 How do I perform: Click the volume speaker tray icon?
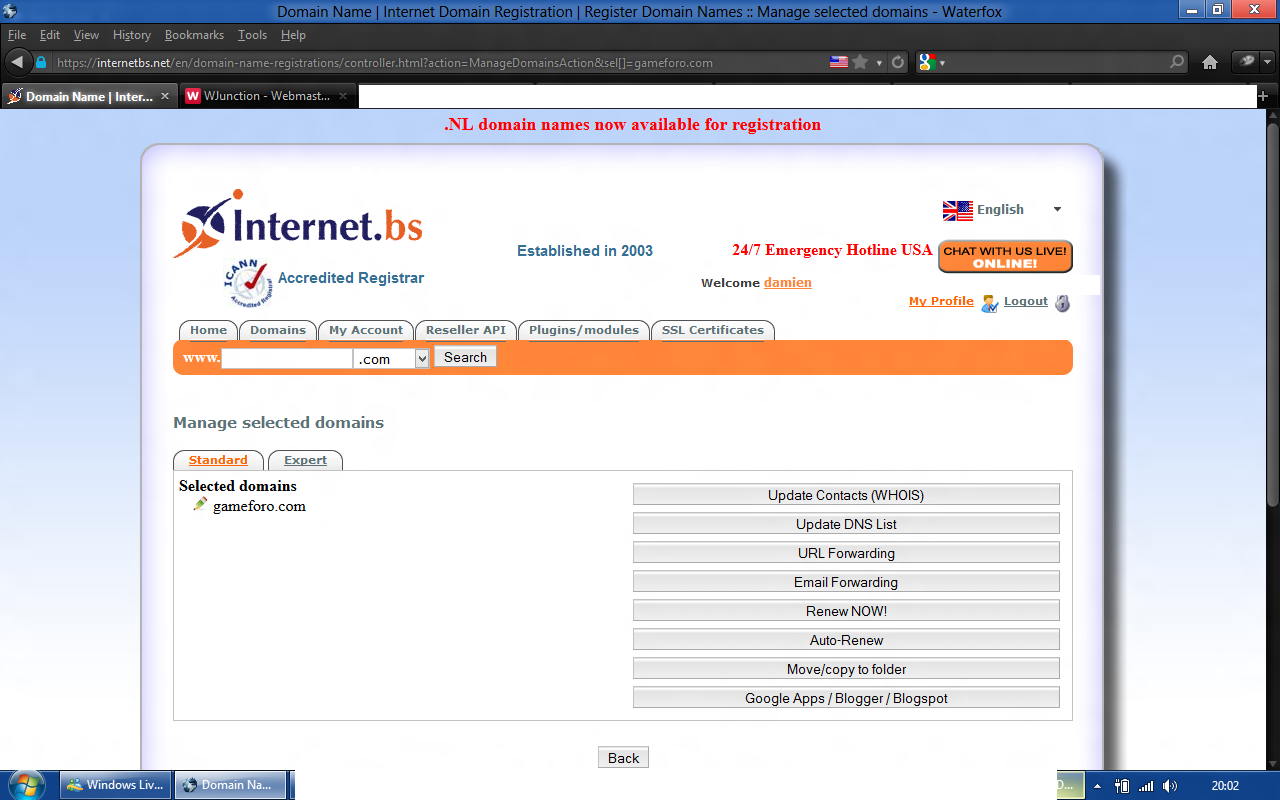pos(1170,786)
